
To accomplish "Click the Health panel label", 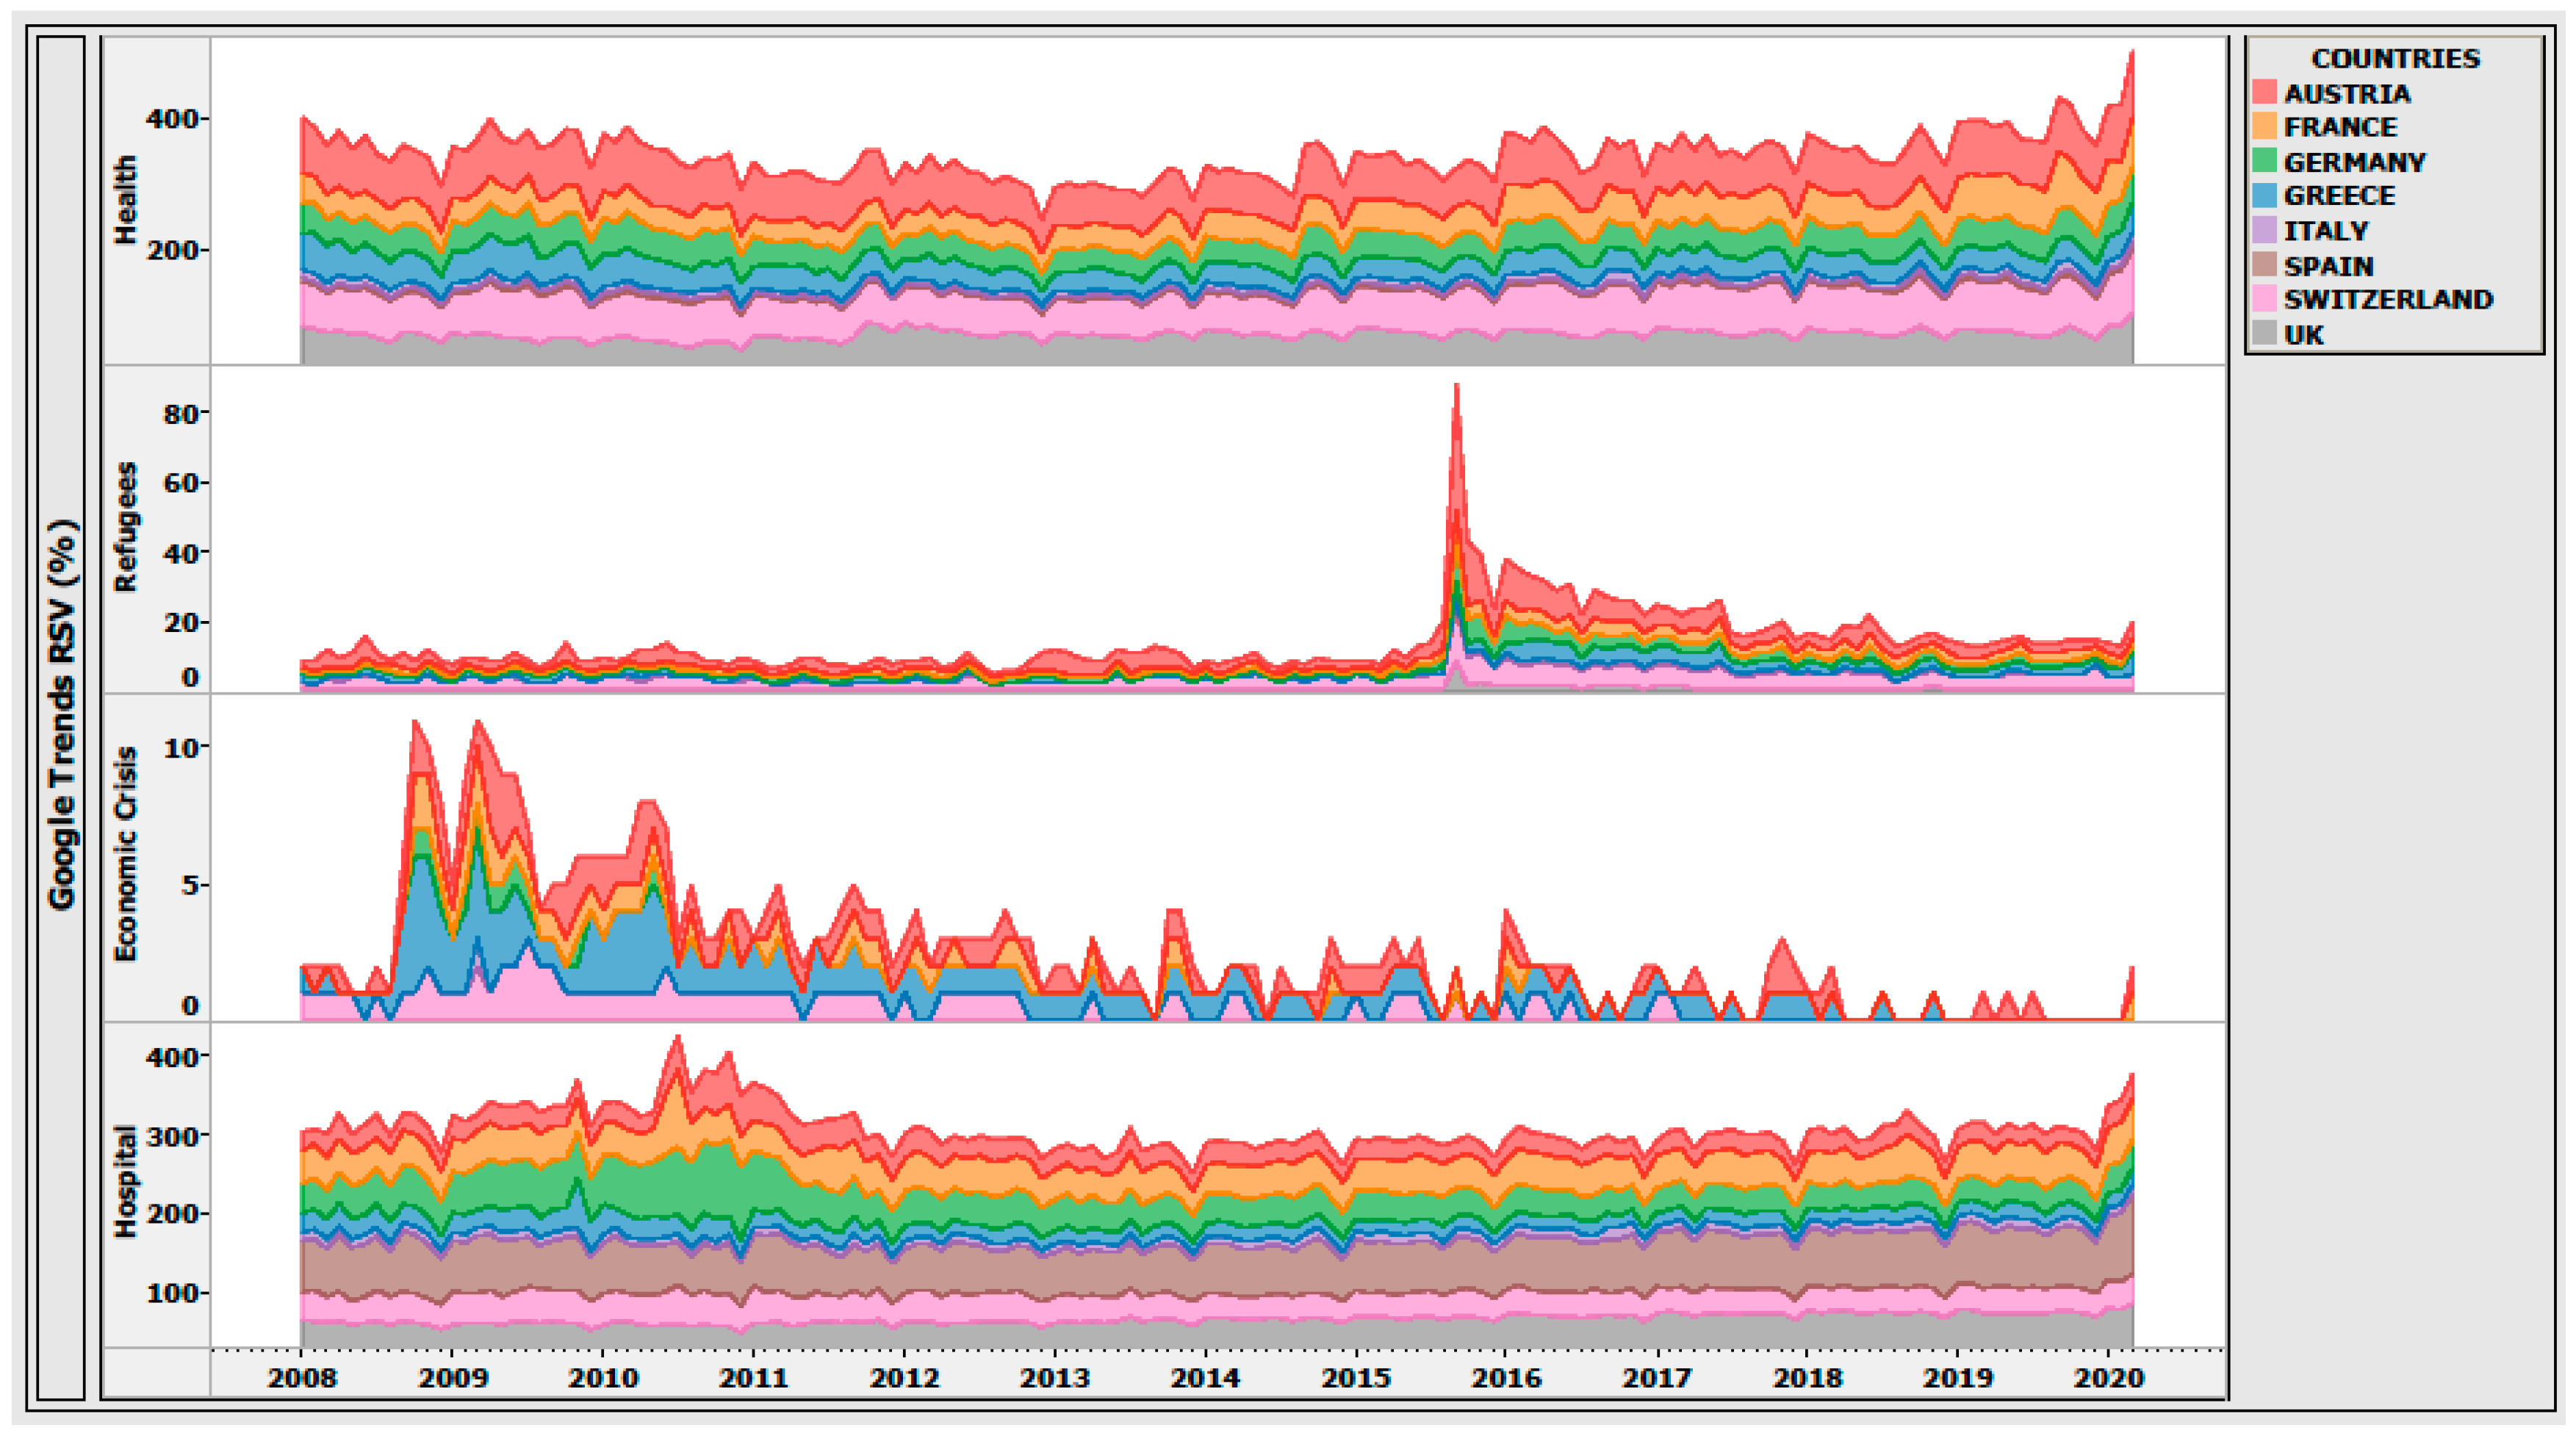I will [125, 200].
